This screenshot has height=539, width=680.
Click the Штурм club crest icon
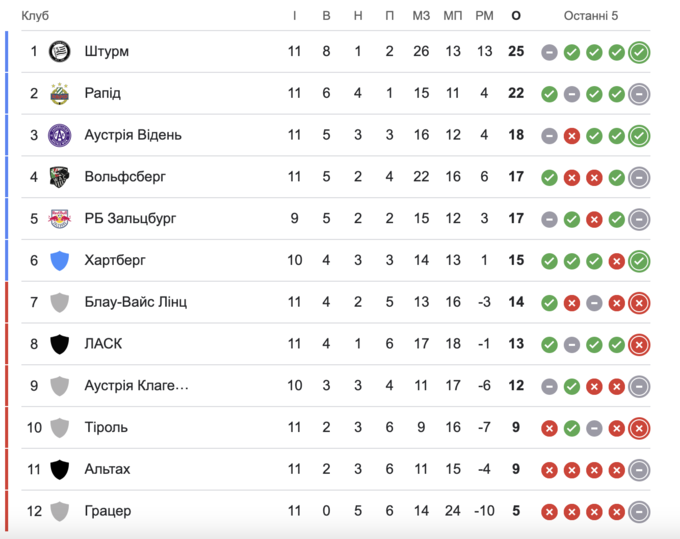(x=60, y=51)
